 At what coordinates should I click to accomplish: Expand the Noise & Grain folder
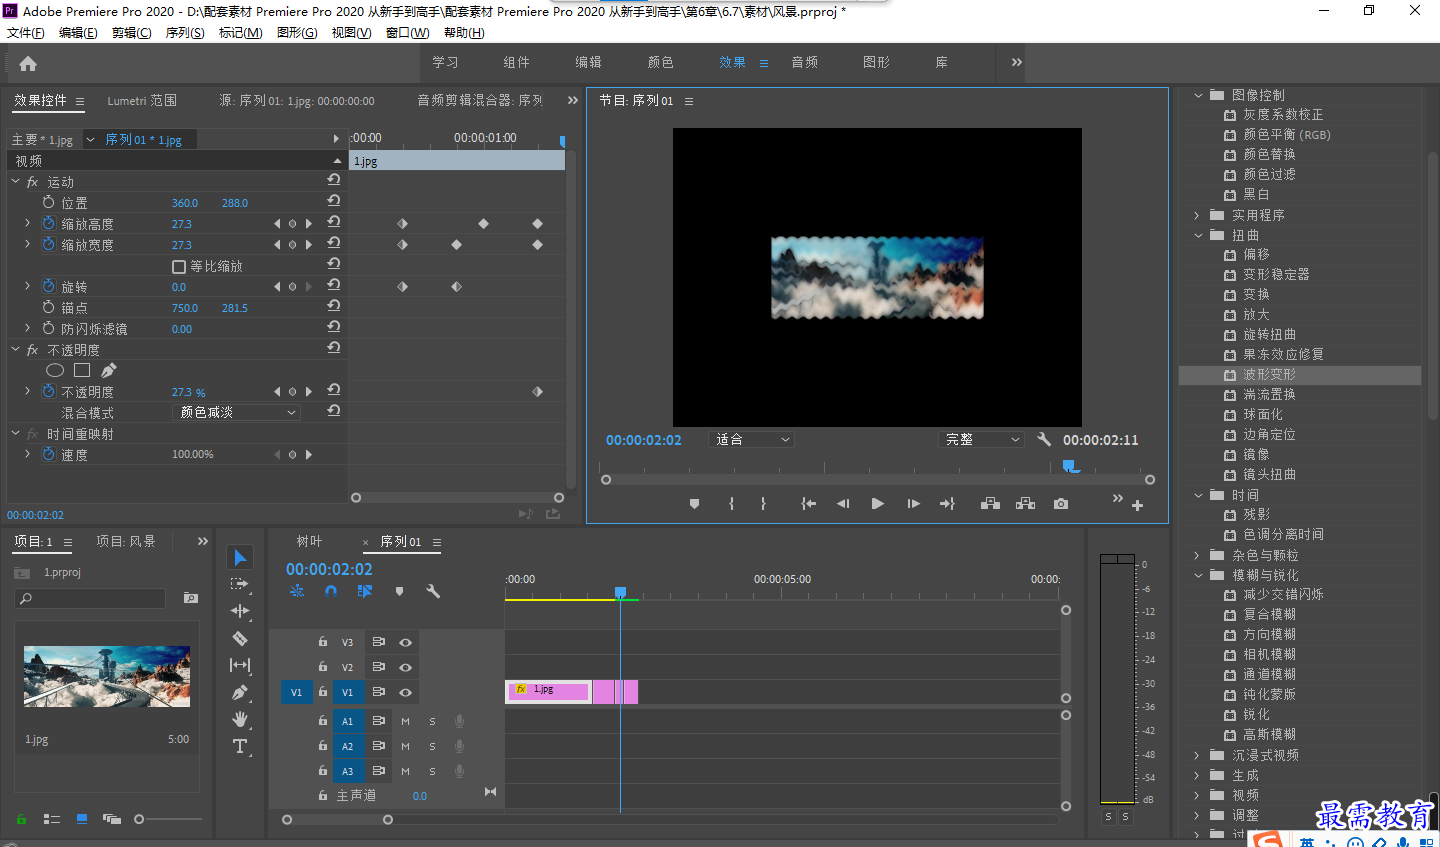(1198, 555)
